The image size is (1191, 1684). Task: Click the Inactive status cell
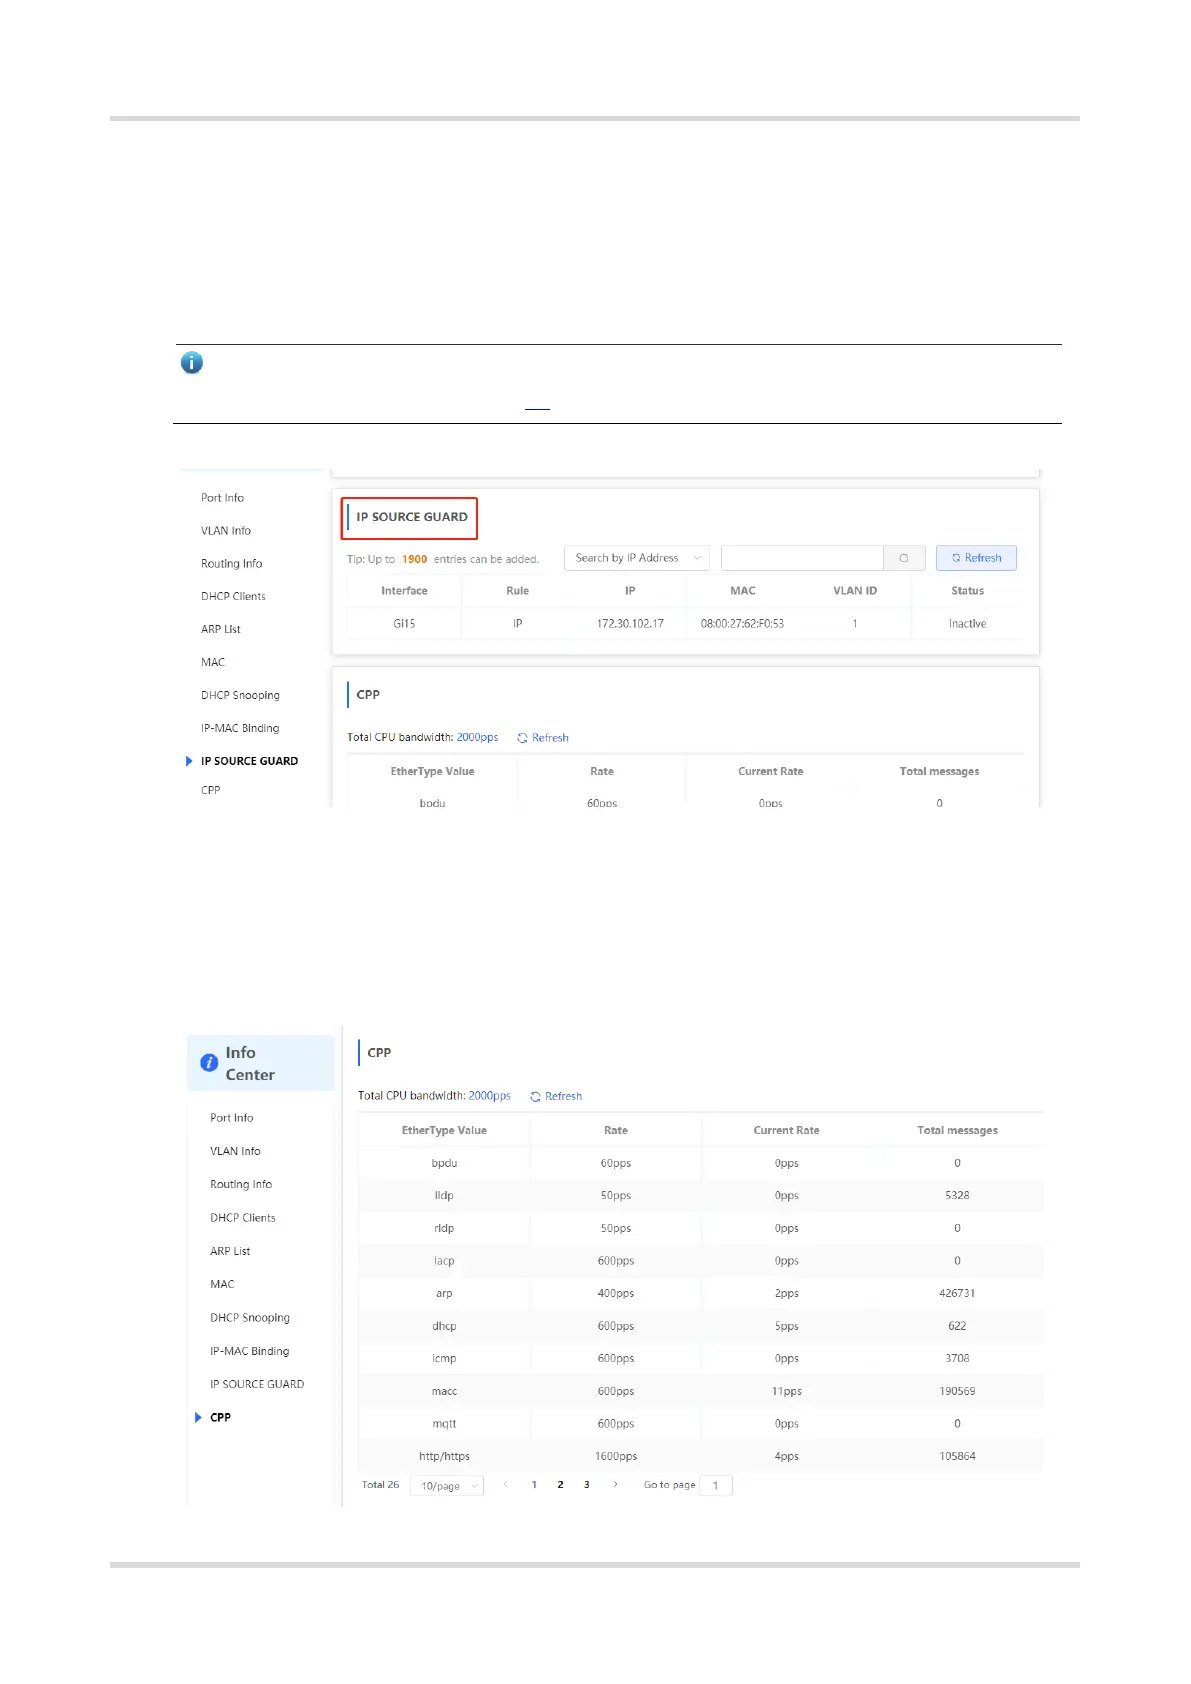point(967,624)
